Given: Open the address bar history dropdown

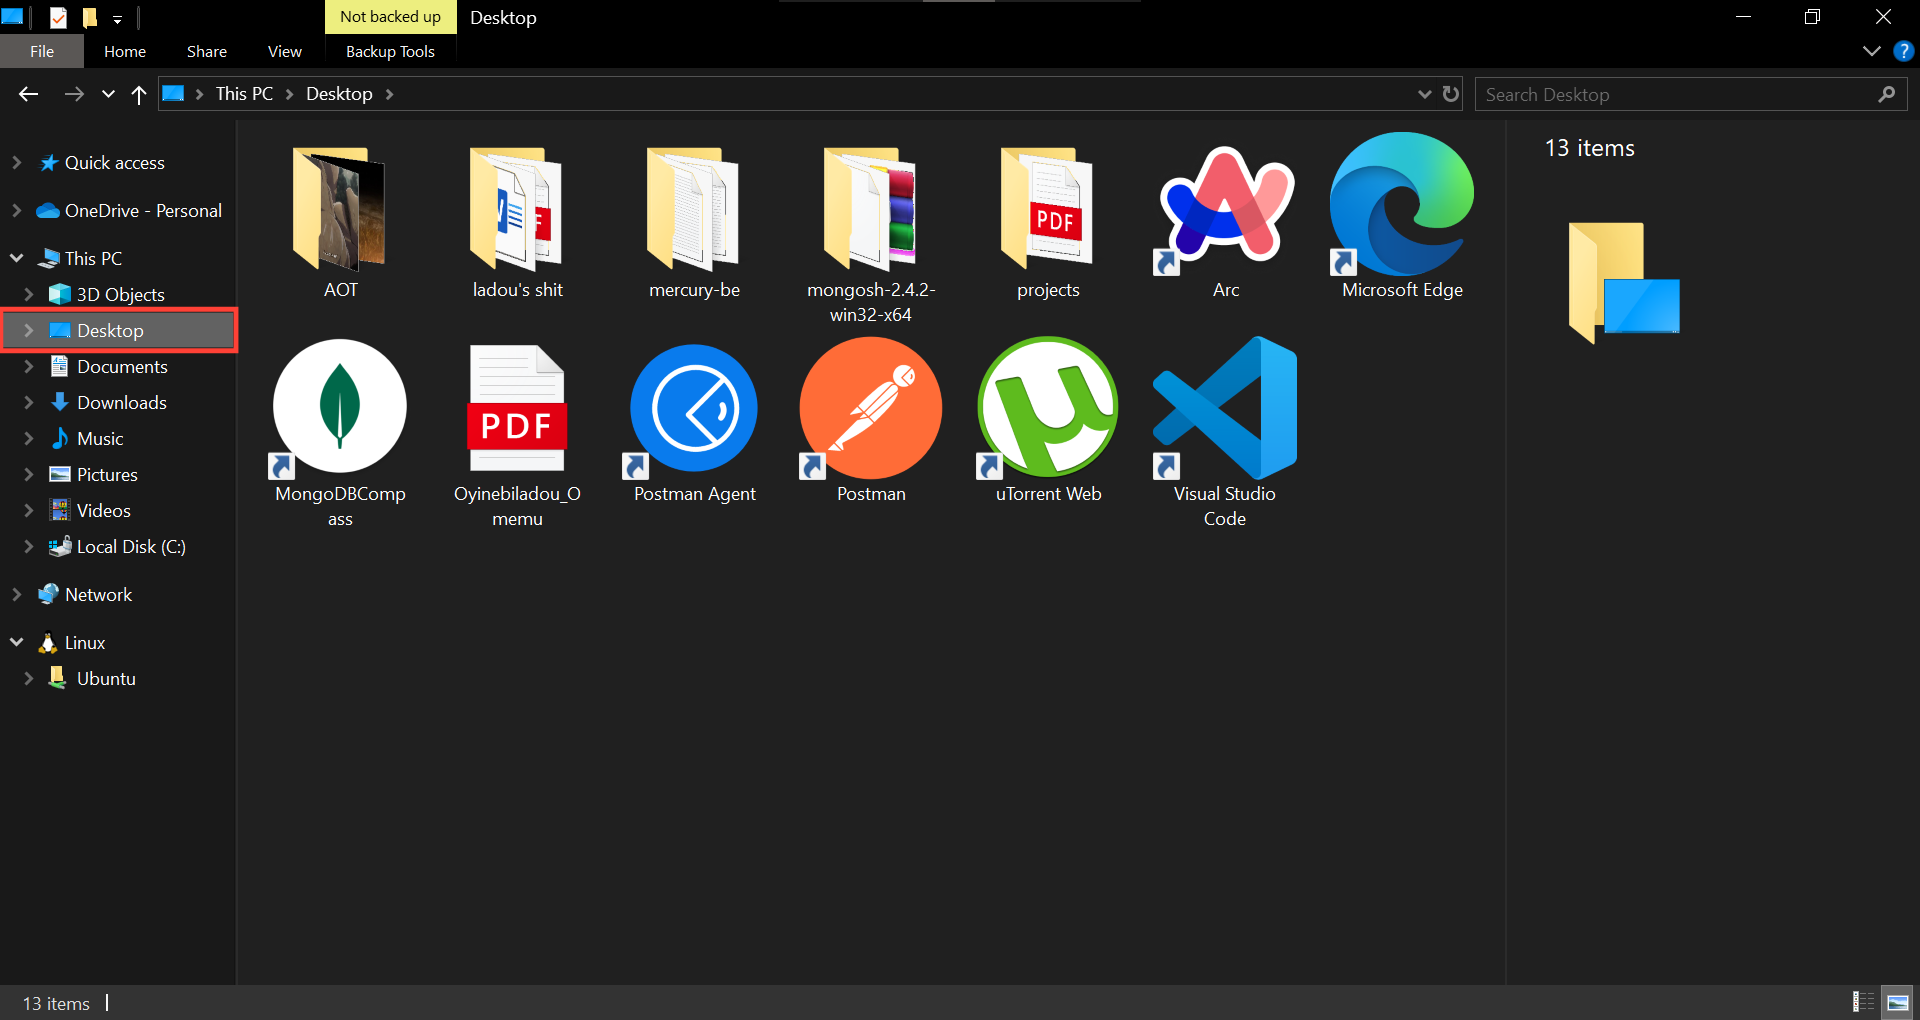Looking at the screenshot, I should [x=1425, y=94].
